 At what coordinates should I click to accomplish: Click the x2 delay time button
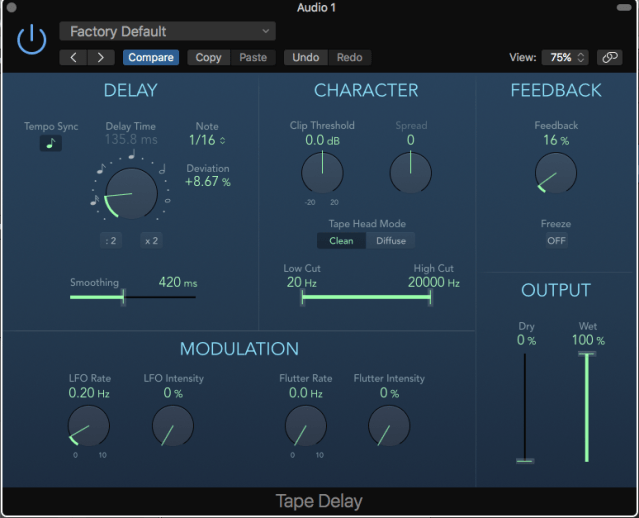(x=151, y=241)
